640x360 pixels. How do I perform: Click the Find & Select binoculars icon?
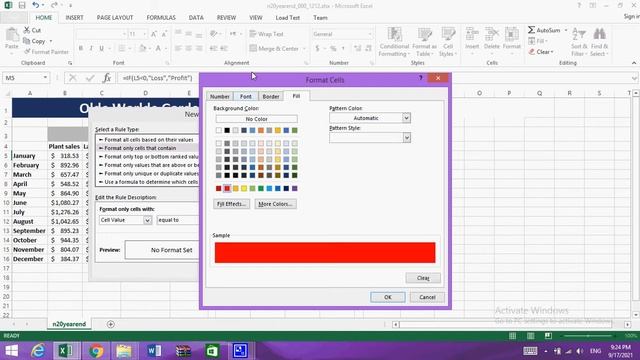[600, 35]
